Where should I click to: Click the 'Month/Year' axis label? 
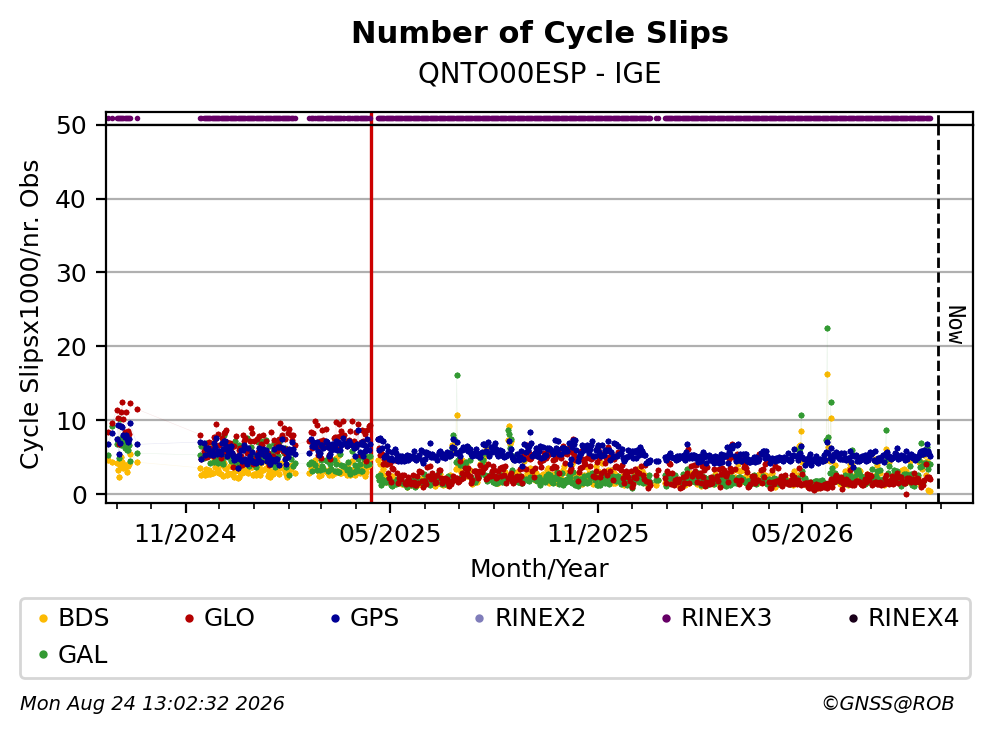click(539, 569)
